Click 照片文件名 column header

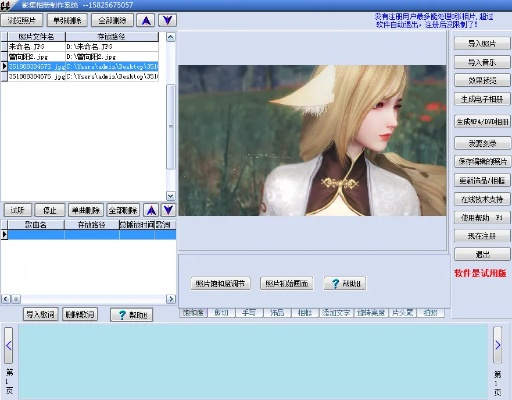point(37,36)
